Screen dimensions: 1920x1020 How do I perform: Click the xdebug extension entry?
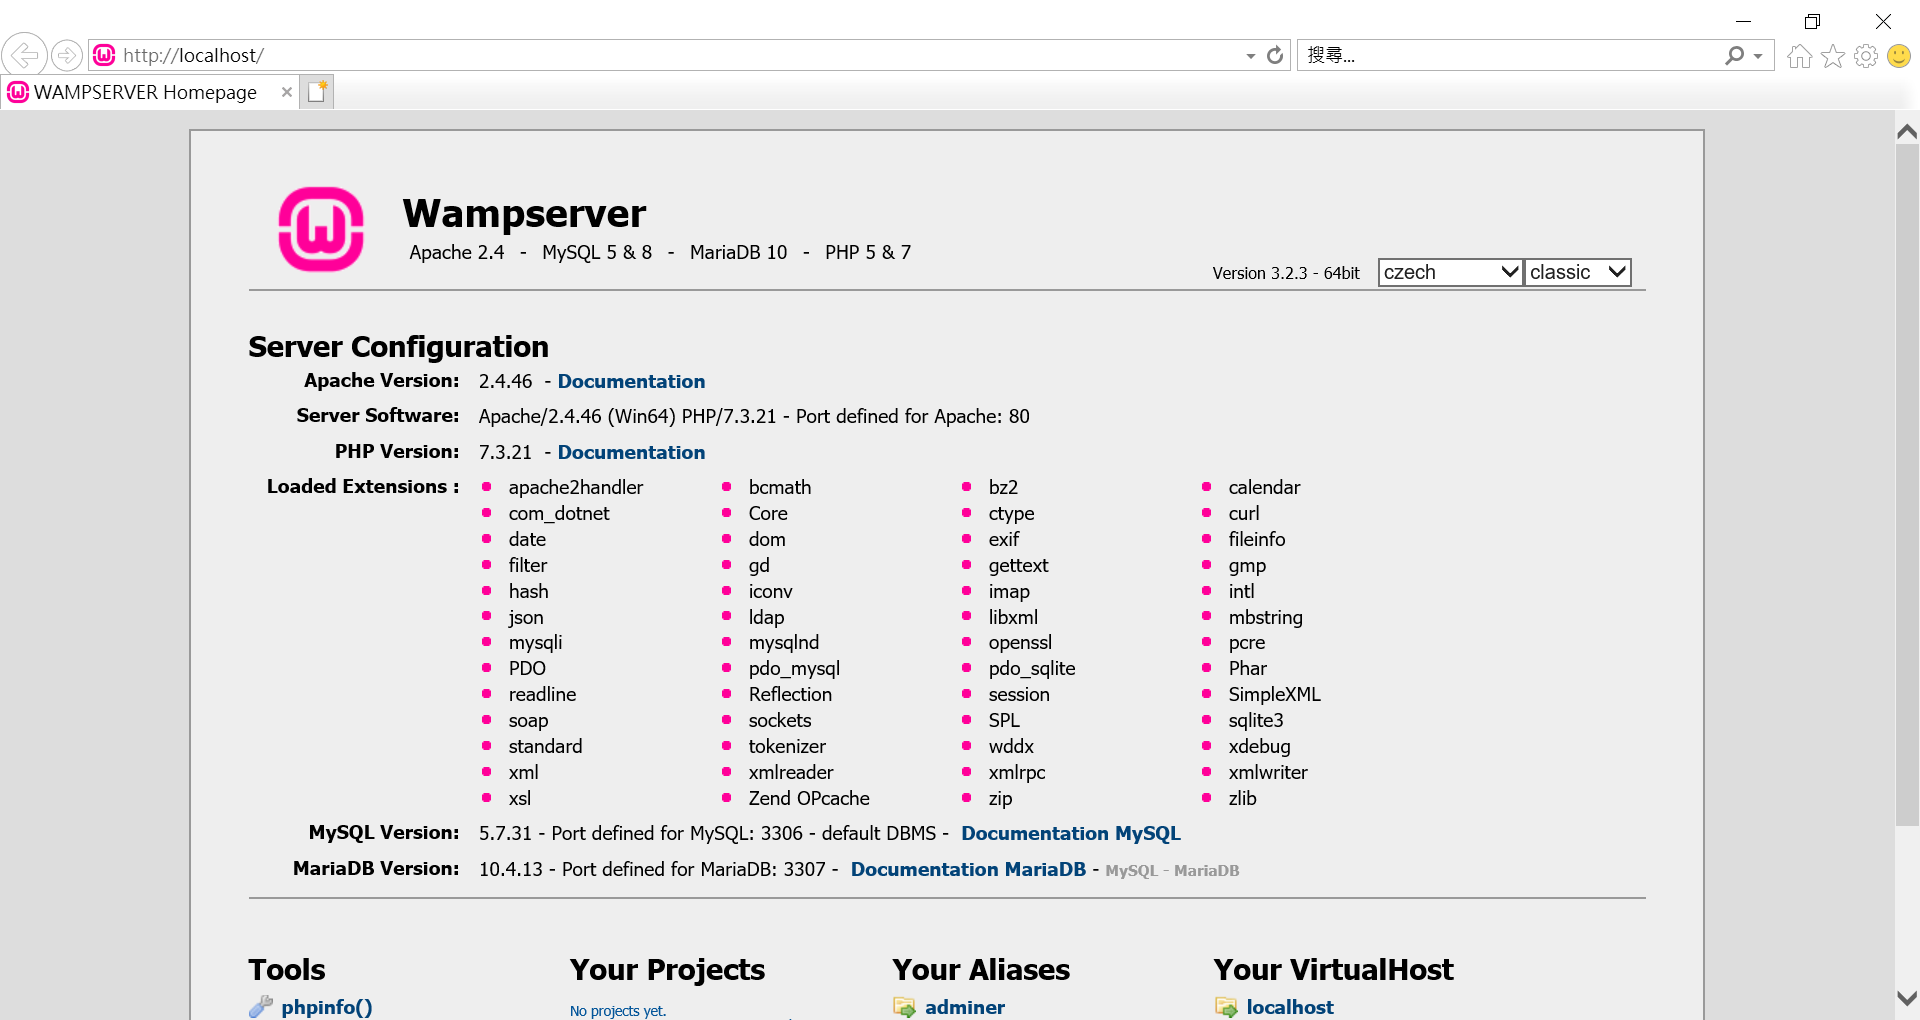1259,746
